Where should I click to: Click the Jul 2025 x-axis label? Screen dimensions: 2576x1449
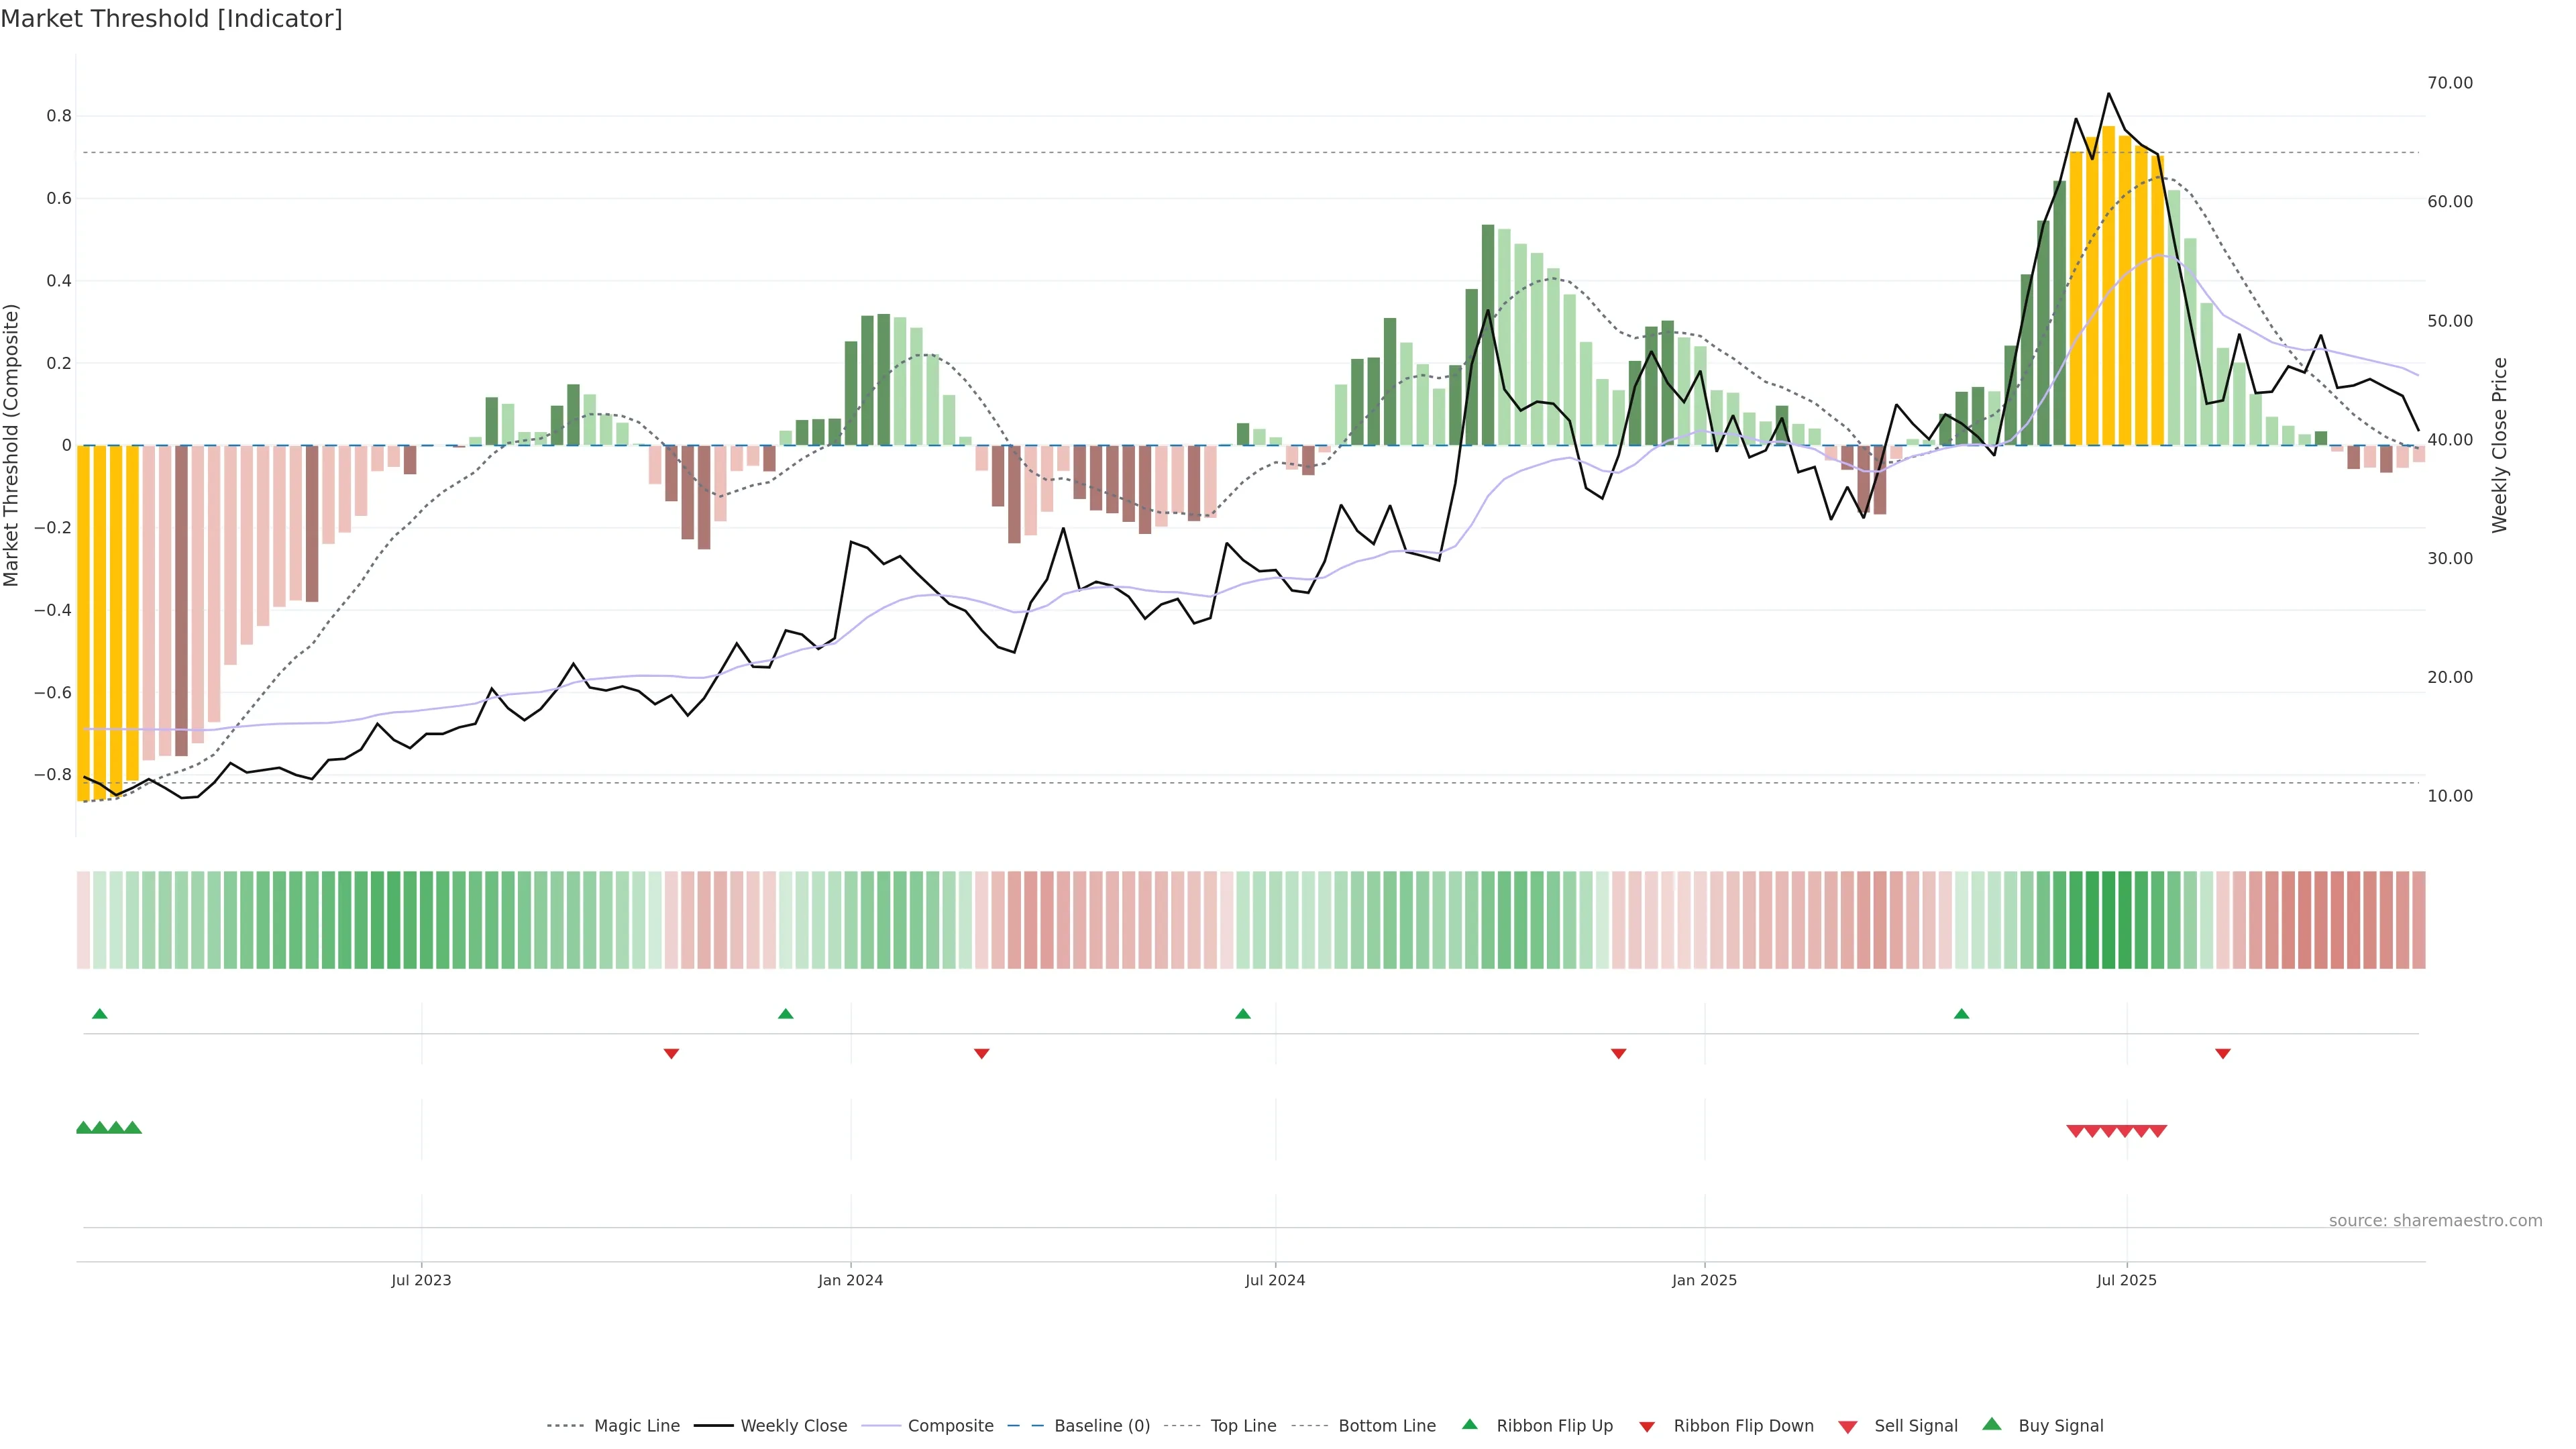coord(2126,1280)
